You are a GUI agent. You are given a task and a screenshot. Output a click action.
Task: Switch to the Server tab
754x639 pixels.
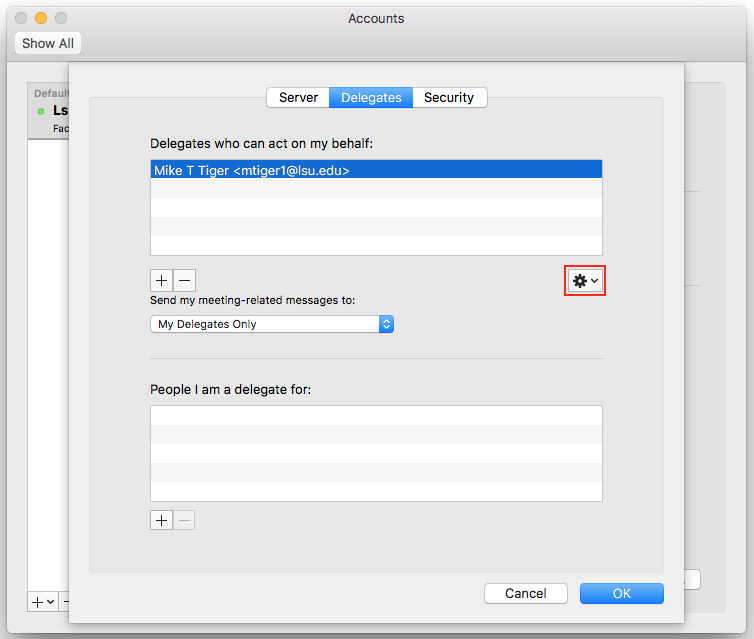(x=298, y=98)
